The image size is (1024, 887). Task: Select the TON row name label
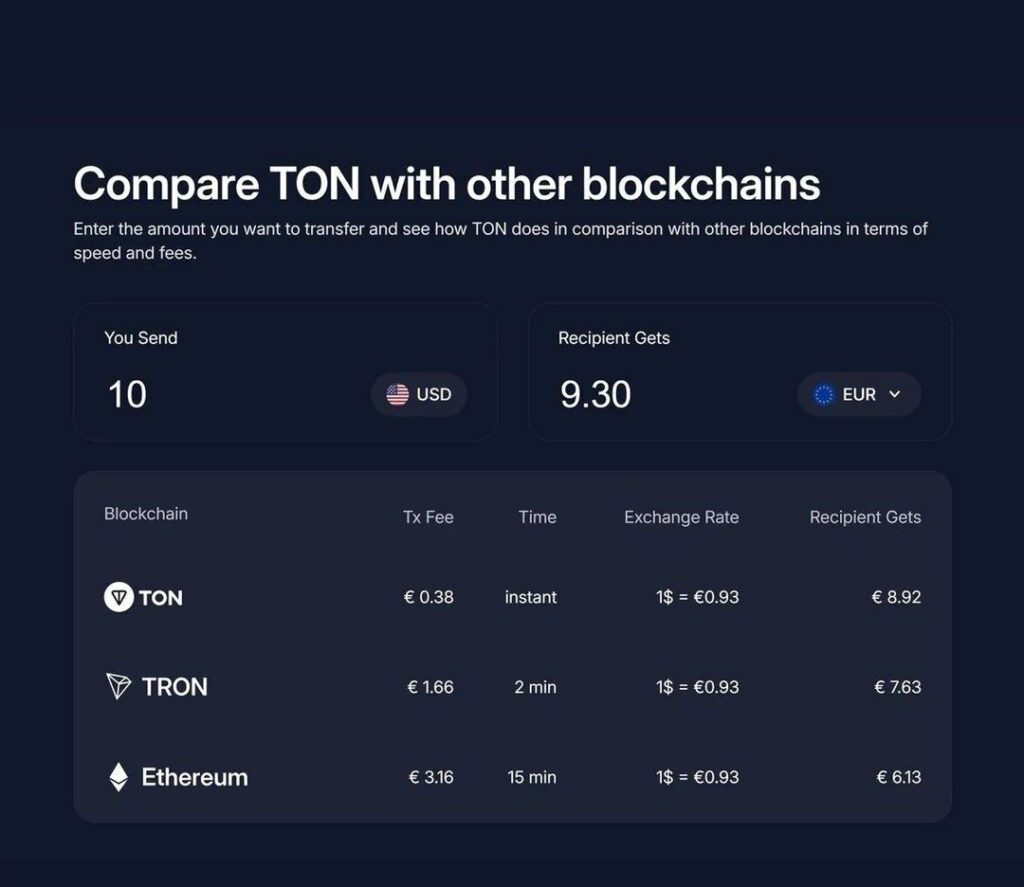[x=161, y=598]
